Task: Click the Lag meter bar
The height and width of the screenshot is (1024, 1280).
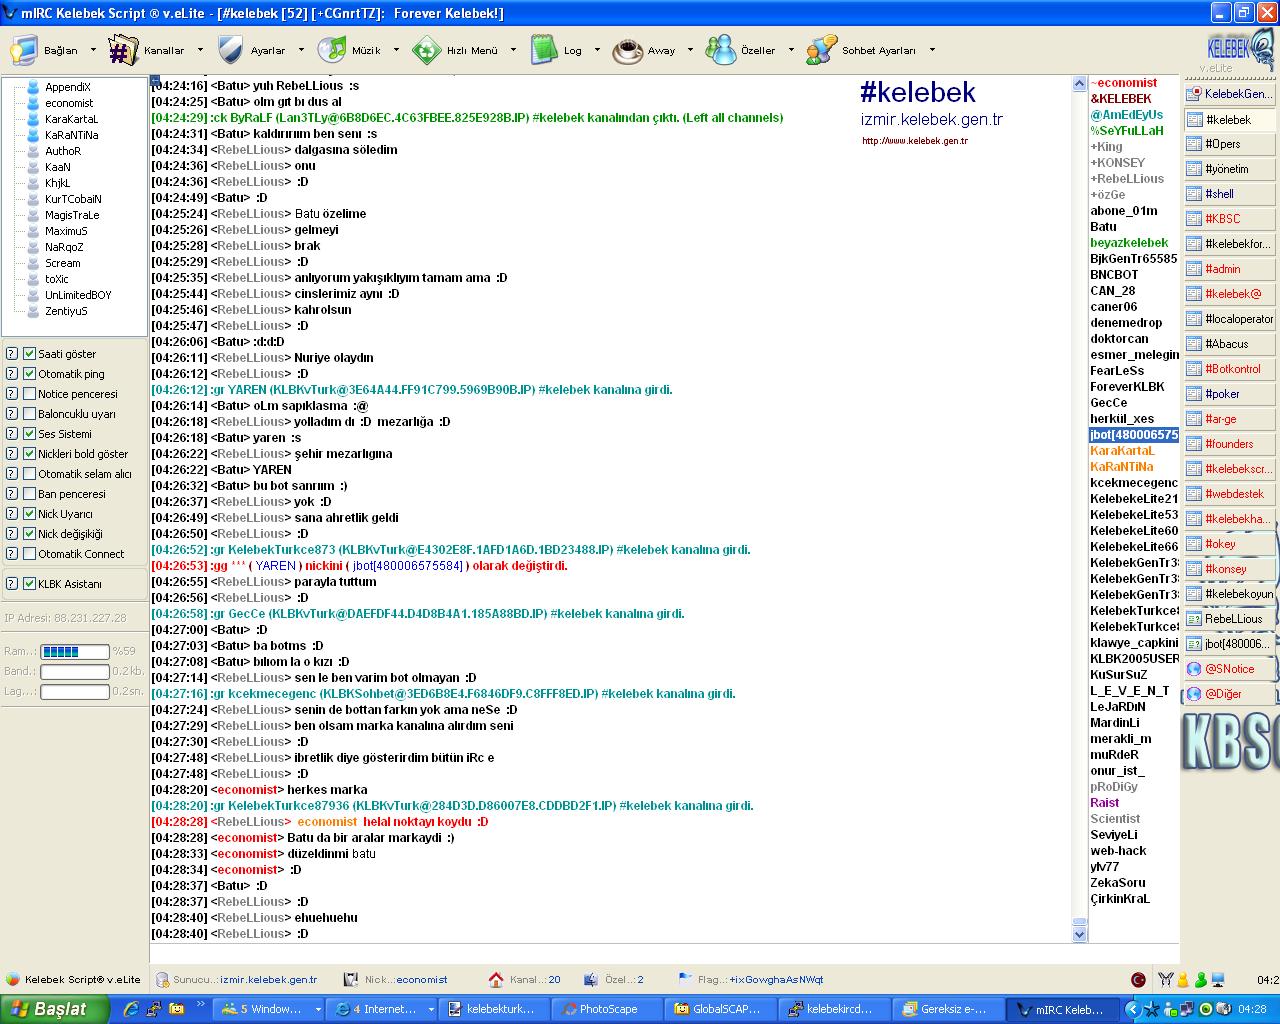Action: point(75,691)
